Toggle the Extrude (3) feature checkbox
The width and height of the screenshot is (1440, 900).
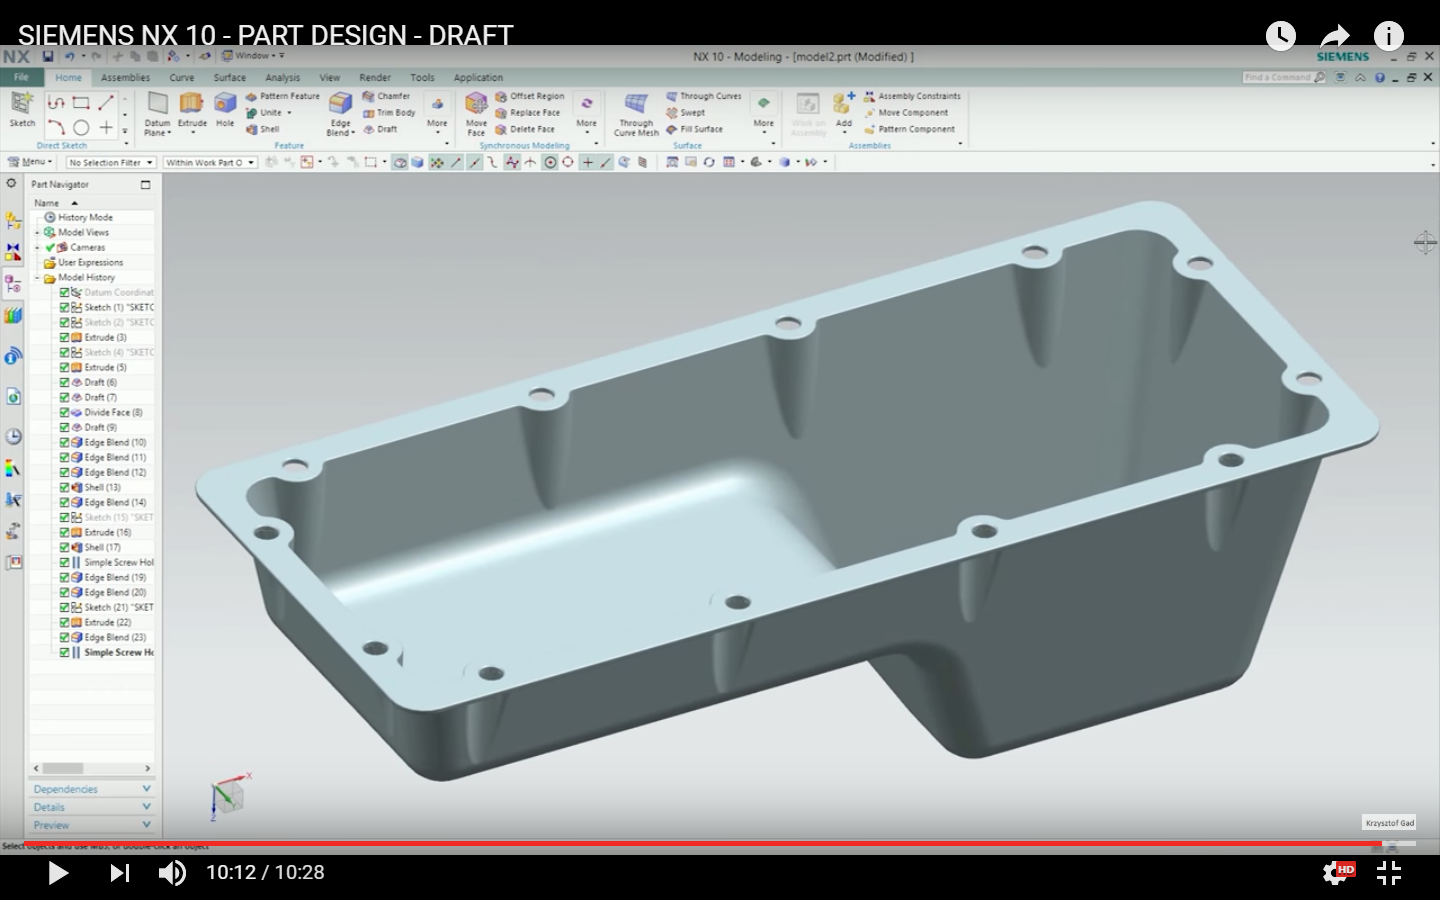[64, 337]
